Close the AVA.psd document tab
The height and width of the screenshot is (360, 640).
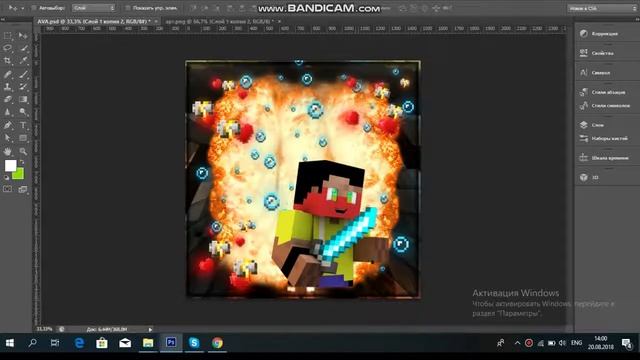pos(156,21)
